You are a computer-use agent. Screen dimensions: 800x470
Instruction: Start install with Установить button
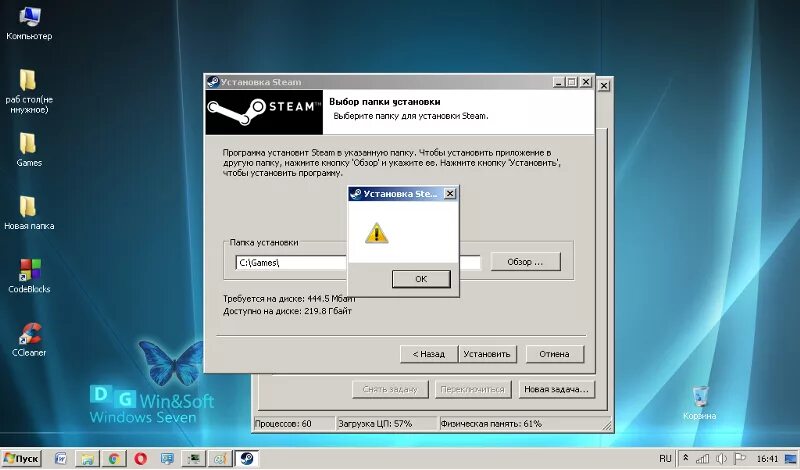coord(487,354)
